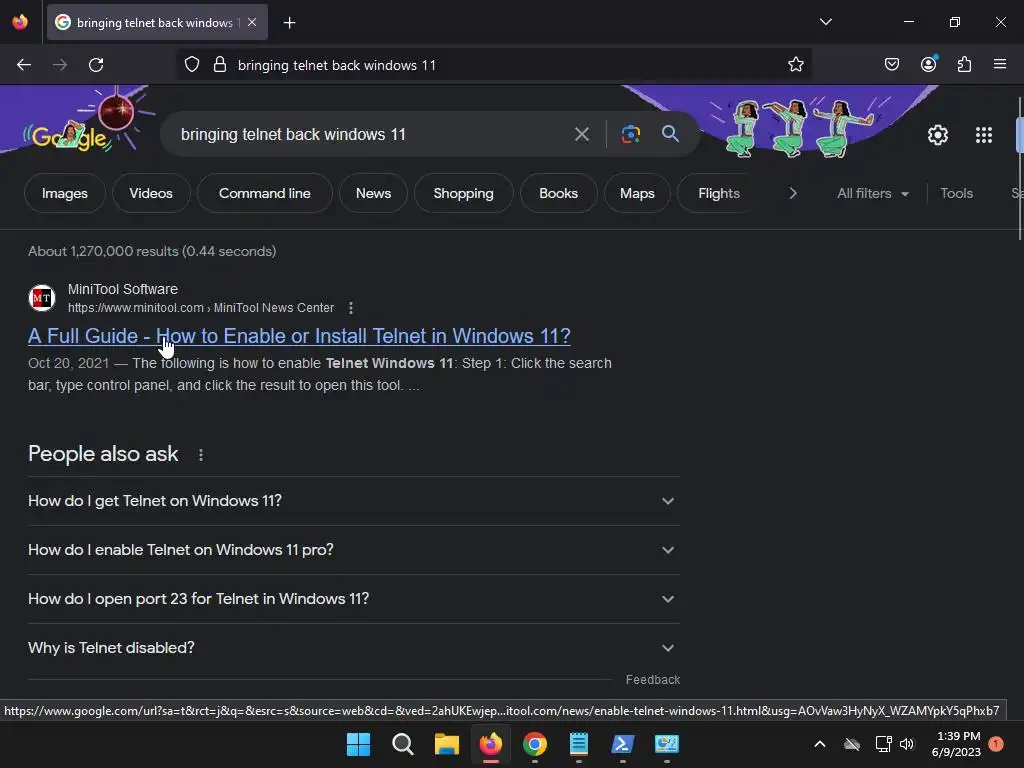
Task: Open the extensions puzzle icon
Action: (x=965, y=65)
